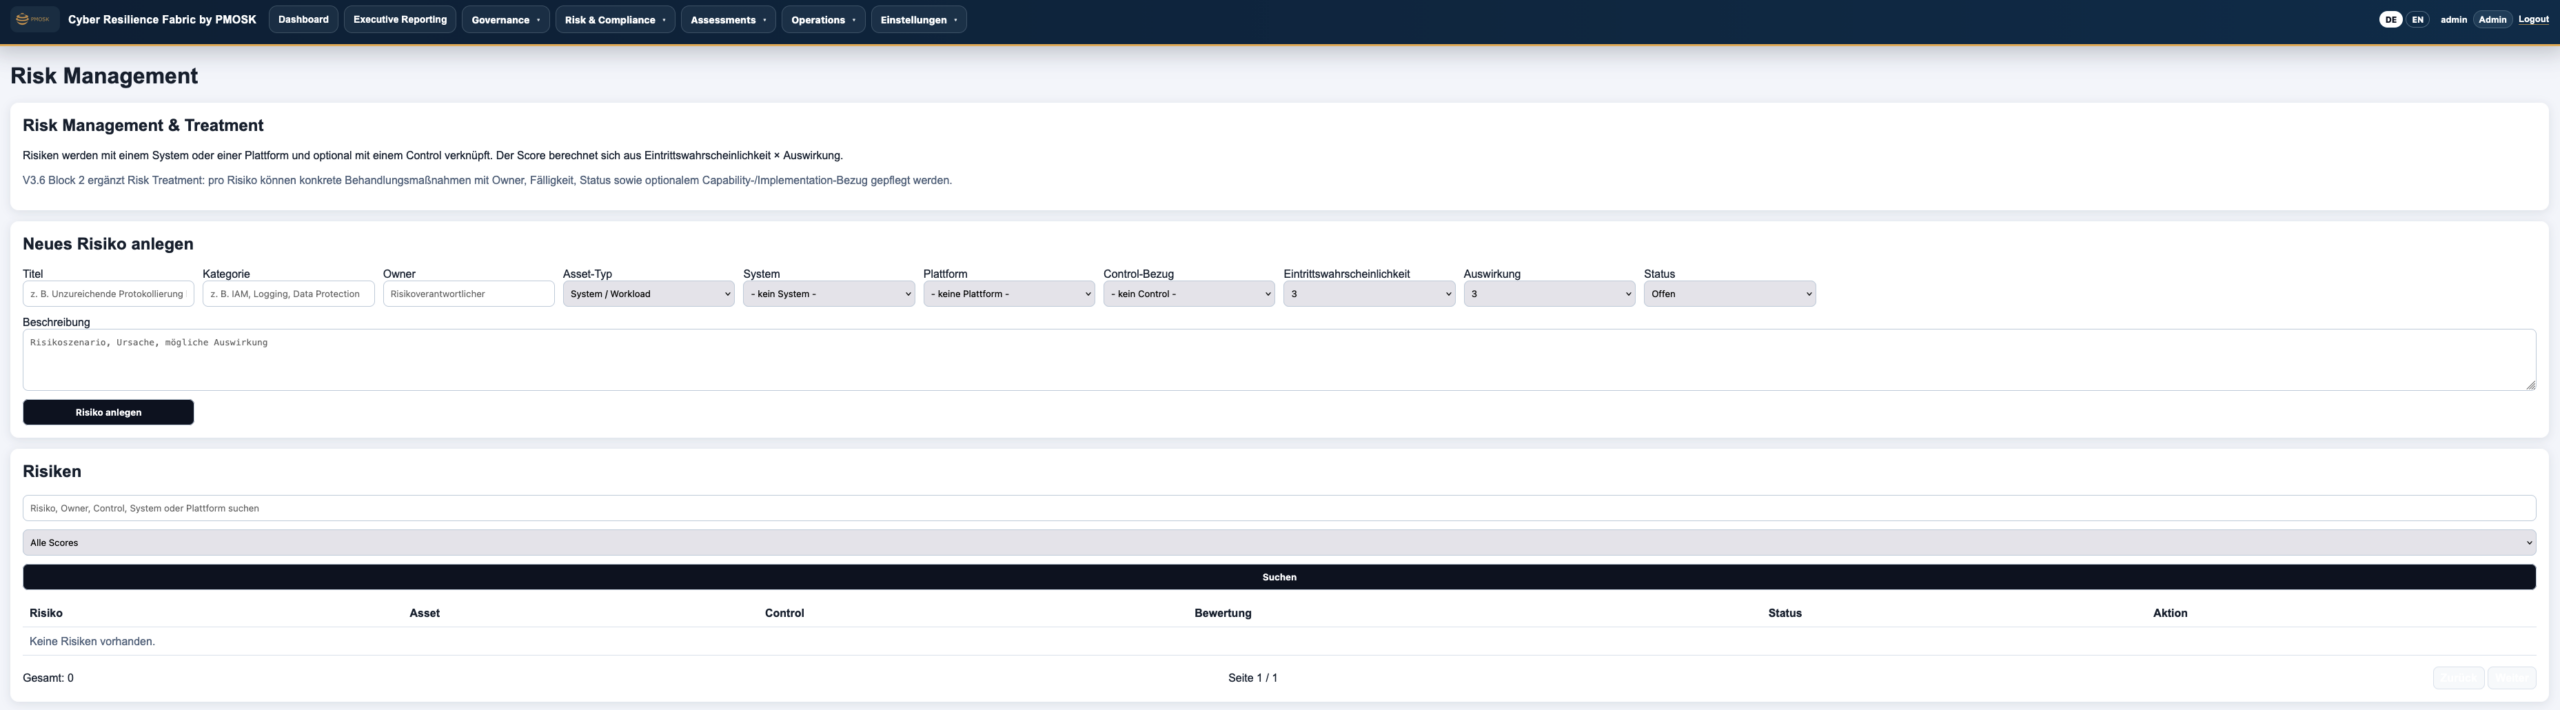The height and width of the screenshot is (710, 2560).
Task: Switch language to EN
Action: click(x=2417, y=19)
